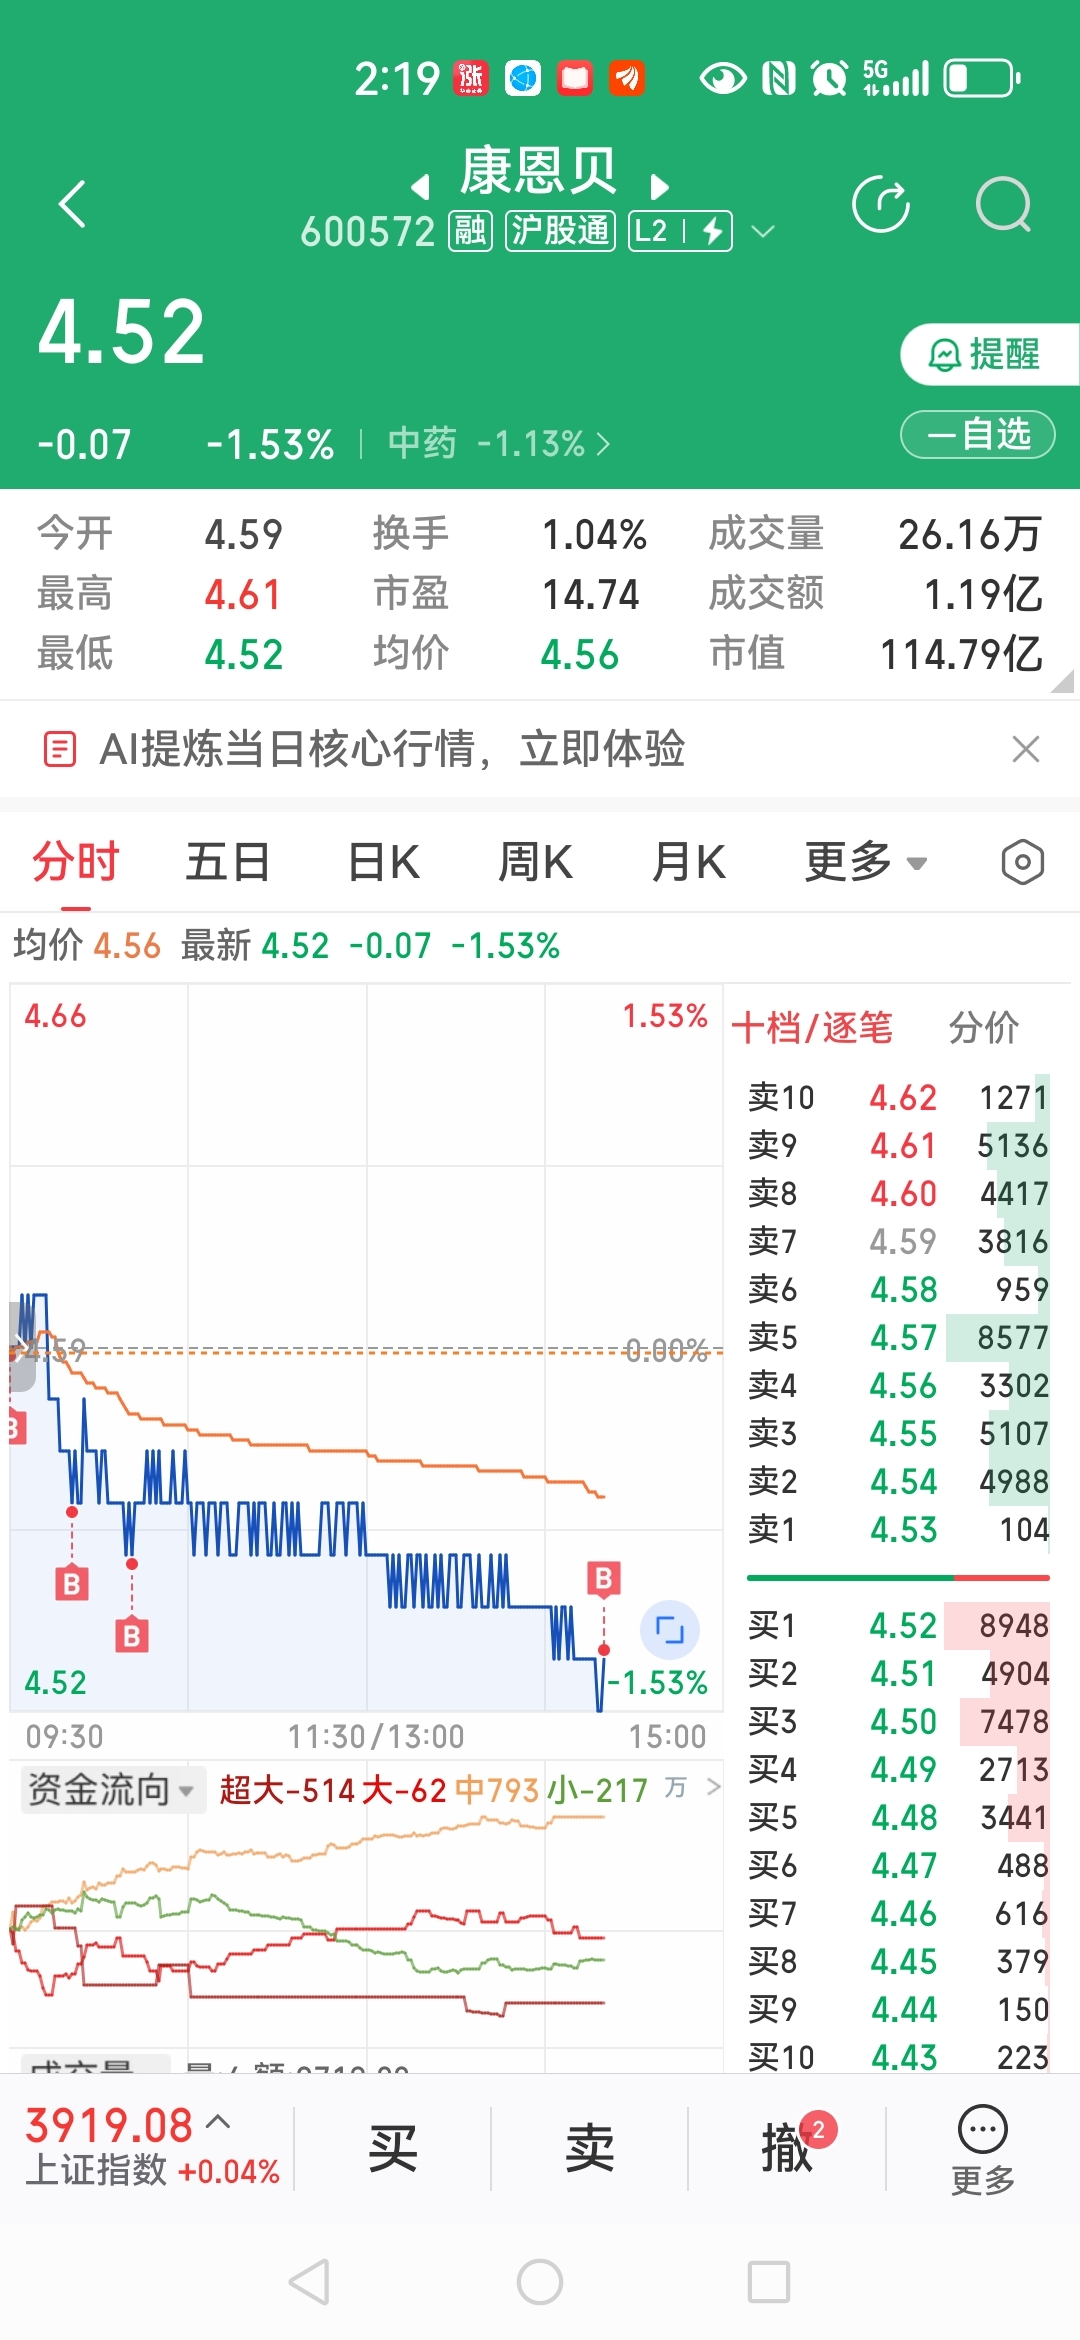Screen dimensions: 1080x2340
Task: Expand fund flow details right chevron
Action: [714, 1787]
